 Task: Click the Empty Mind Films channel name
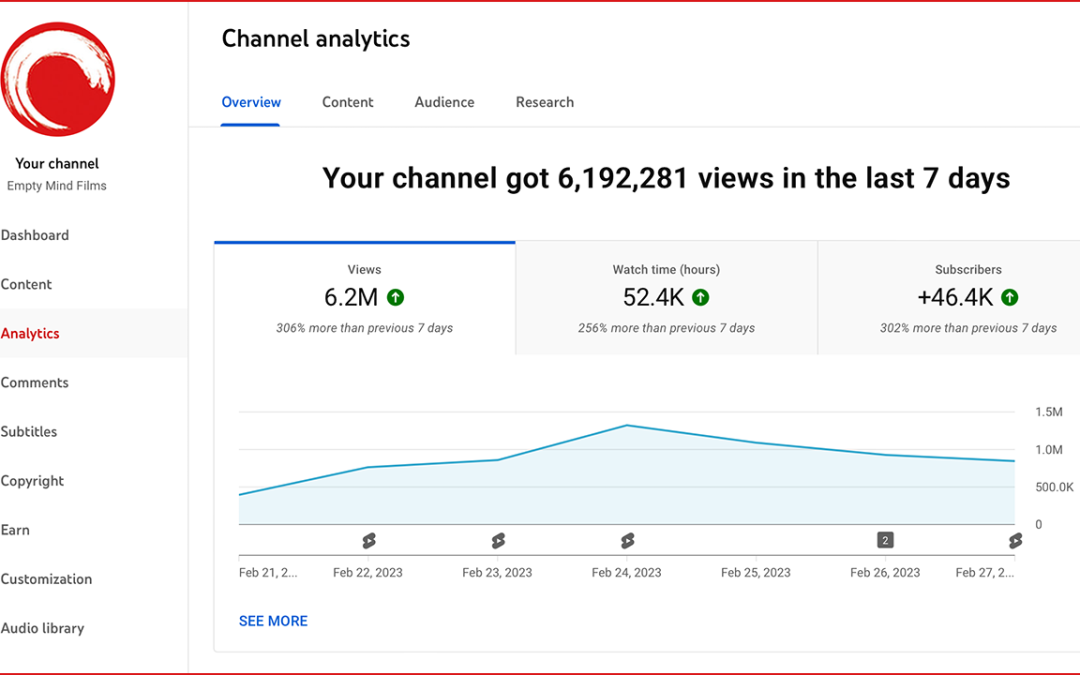[56, 186]
